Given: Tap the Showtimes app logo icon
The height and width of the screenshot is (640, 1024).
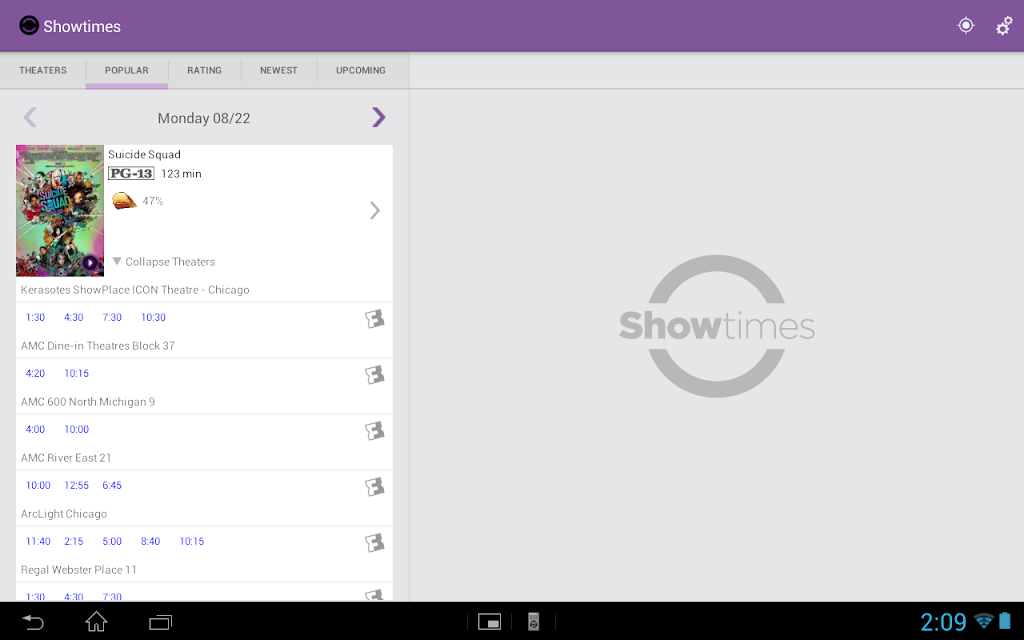Looking at the screenshot, I should (x=29, y=25).
